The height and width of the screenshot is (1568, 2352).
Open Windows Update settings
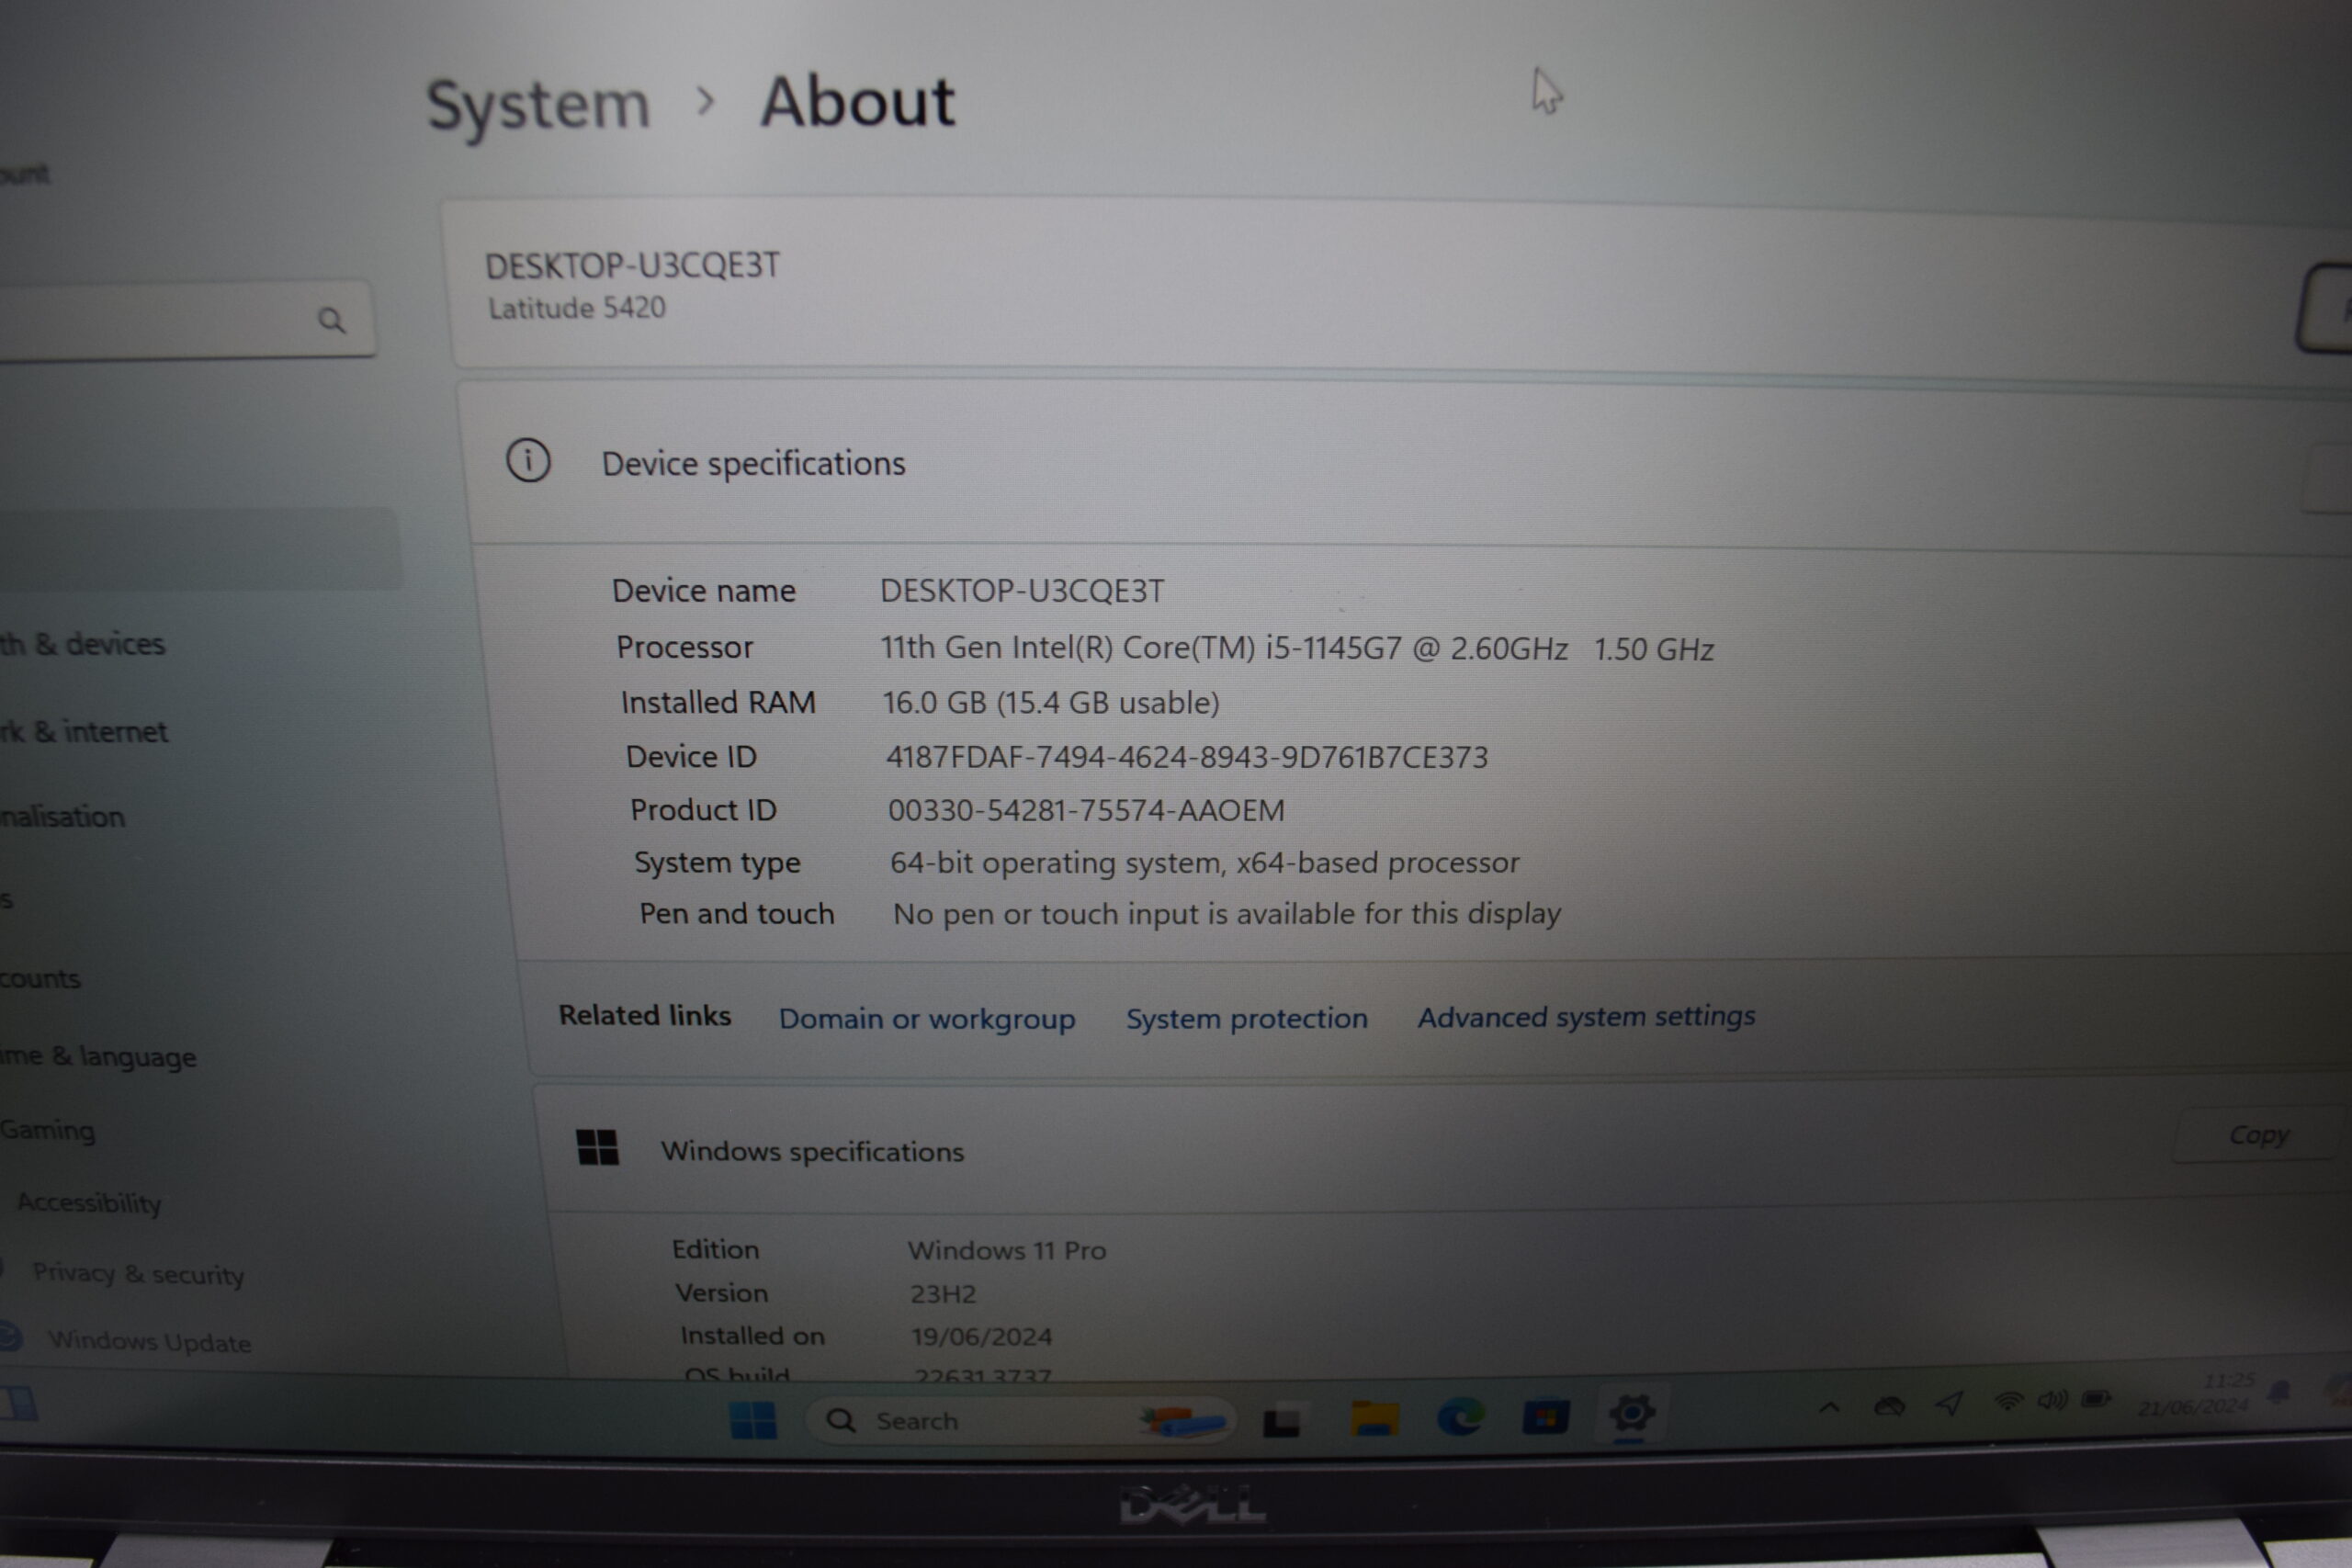point(150,1341)
